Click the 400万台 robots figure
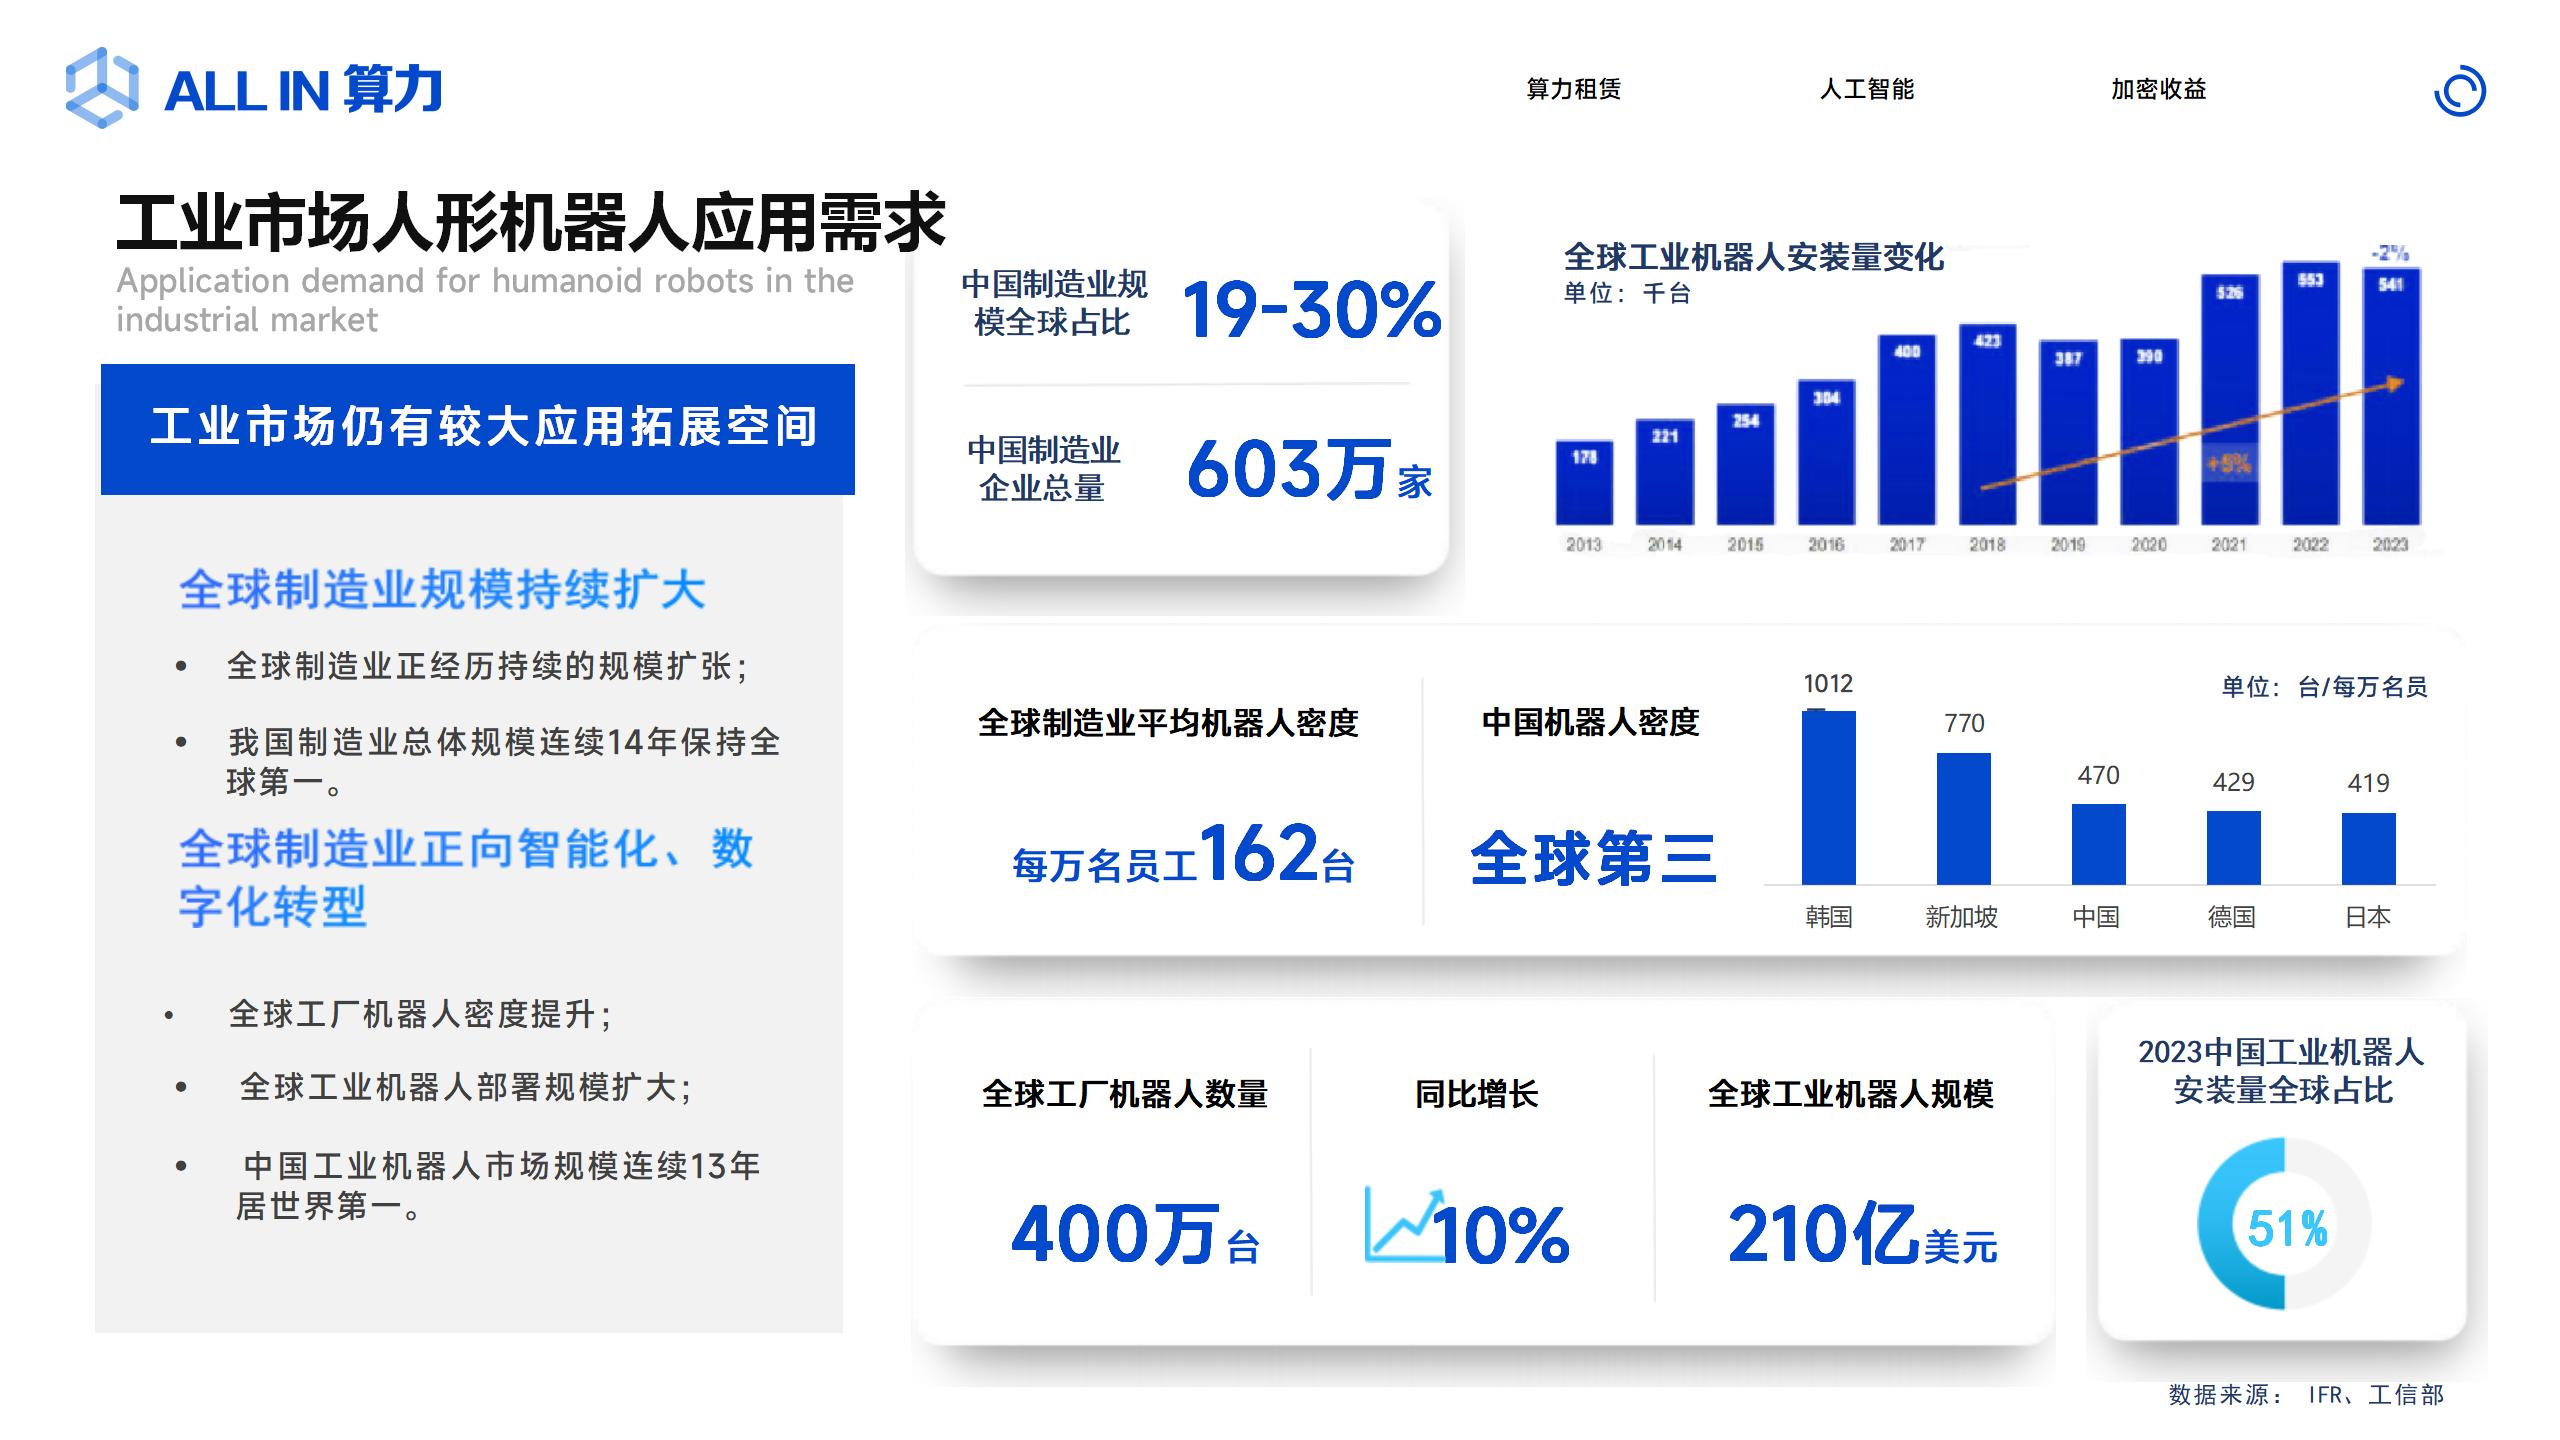The height and width of the screenshot is (1440, 2560). pos(1134,1235)
